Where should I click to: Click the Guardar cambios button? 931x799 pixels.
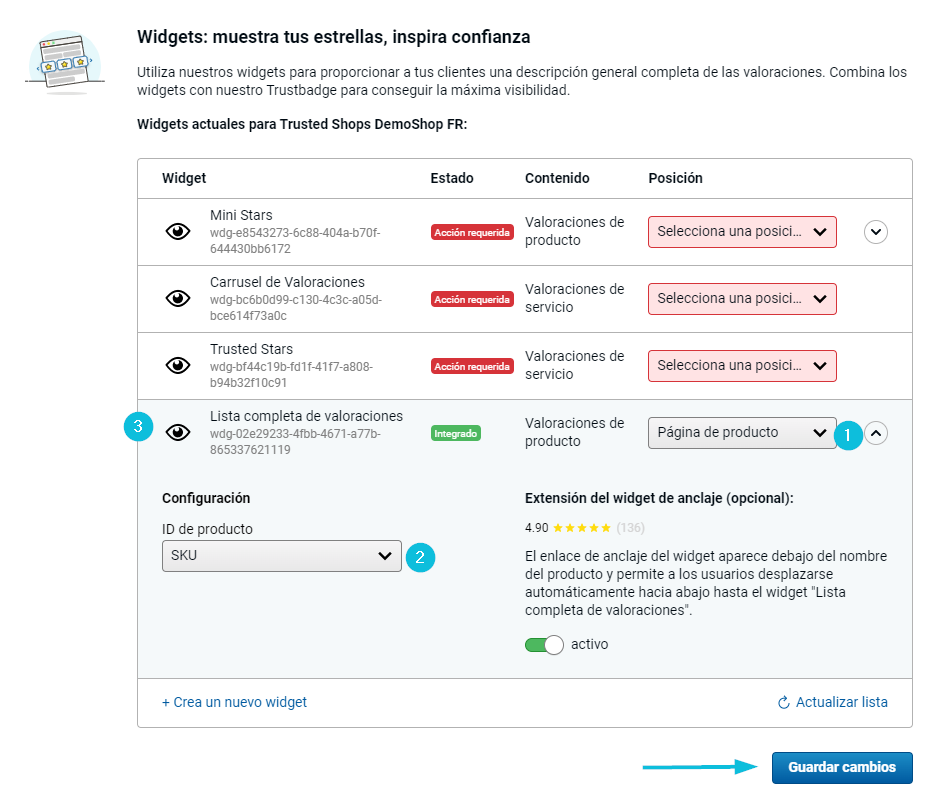click(841, 767)
